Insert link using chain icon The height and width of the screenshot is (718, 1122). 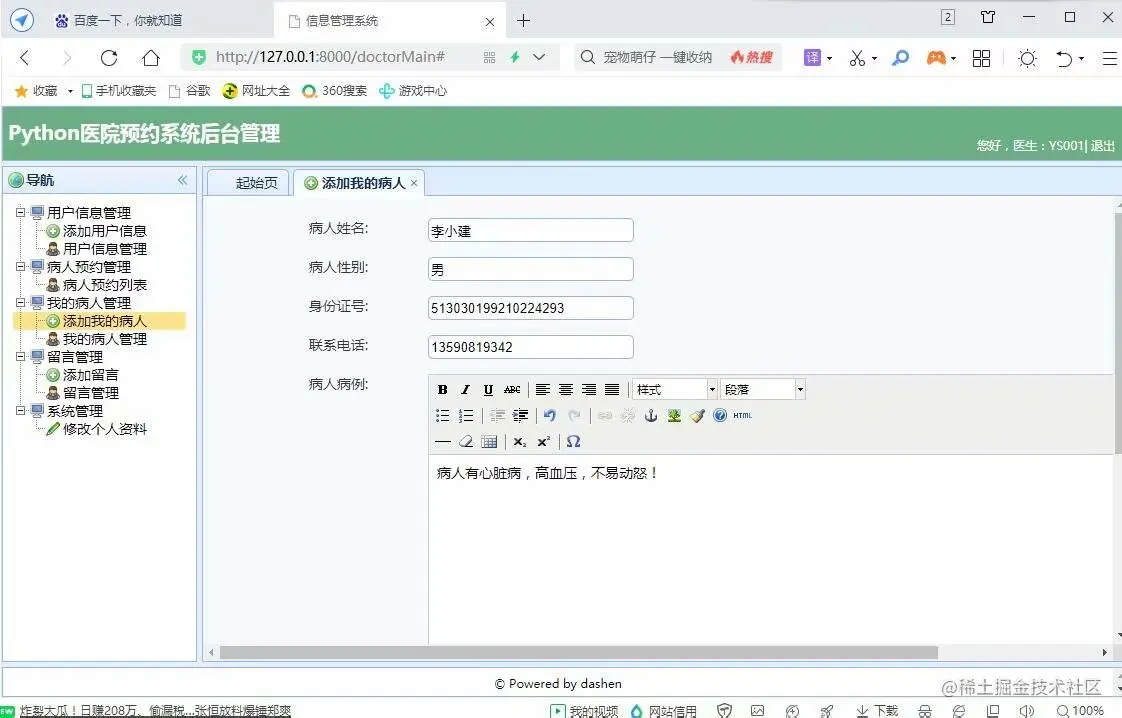pyautogui.click(x=605, y=415)
